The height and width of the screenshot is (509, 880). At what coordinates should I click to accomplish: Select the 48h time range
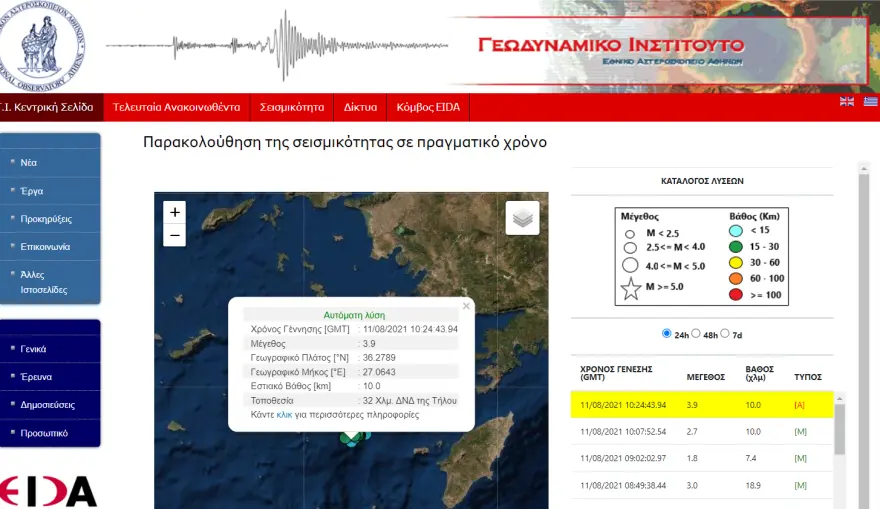[x=696, y=334]
